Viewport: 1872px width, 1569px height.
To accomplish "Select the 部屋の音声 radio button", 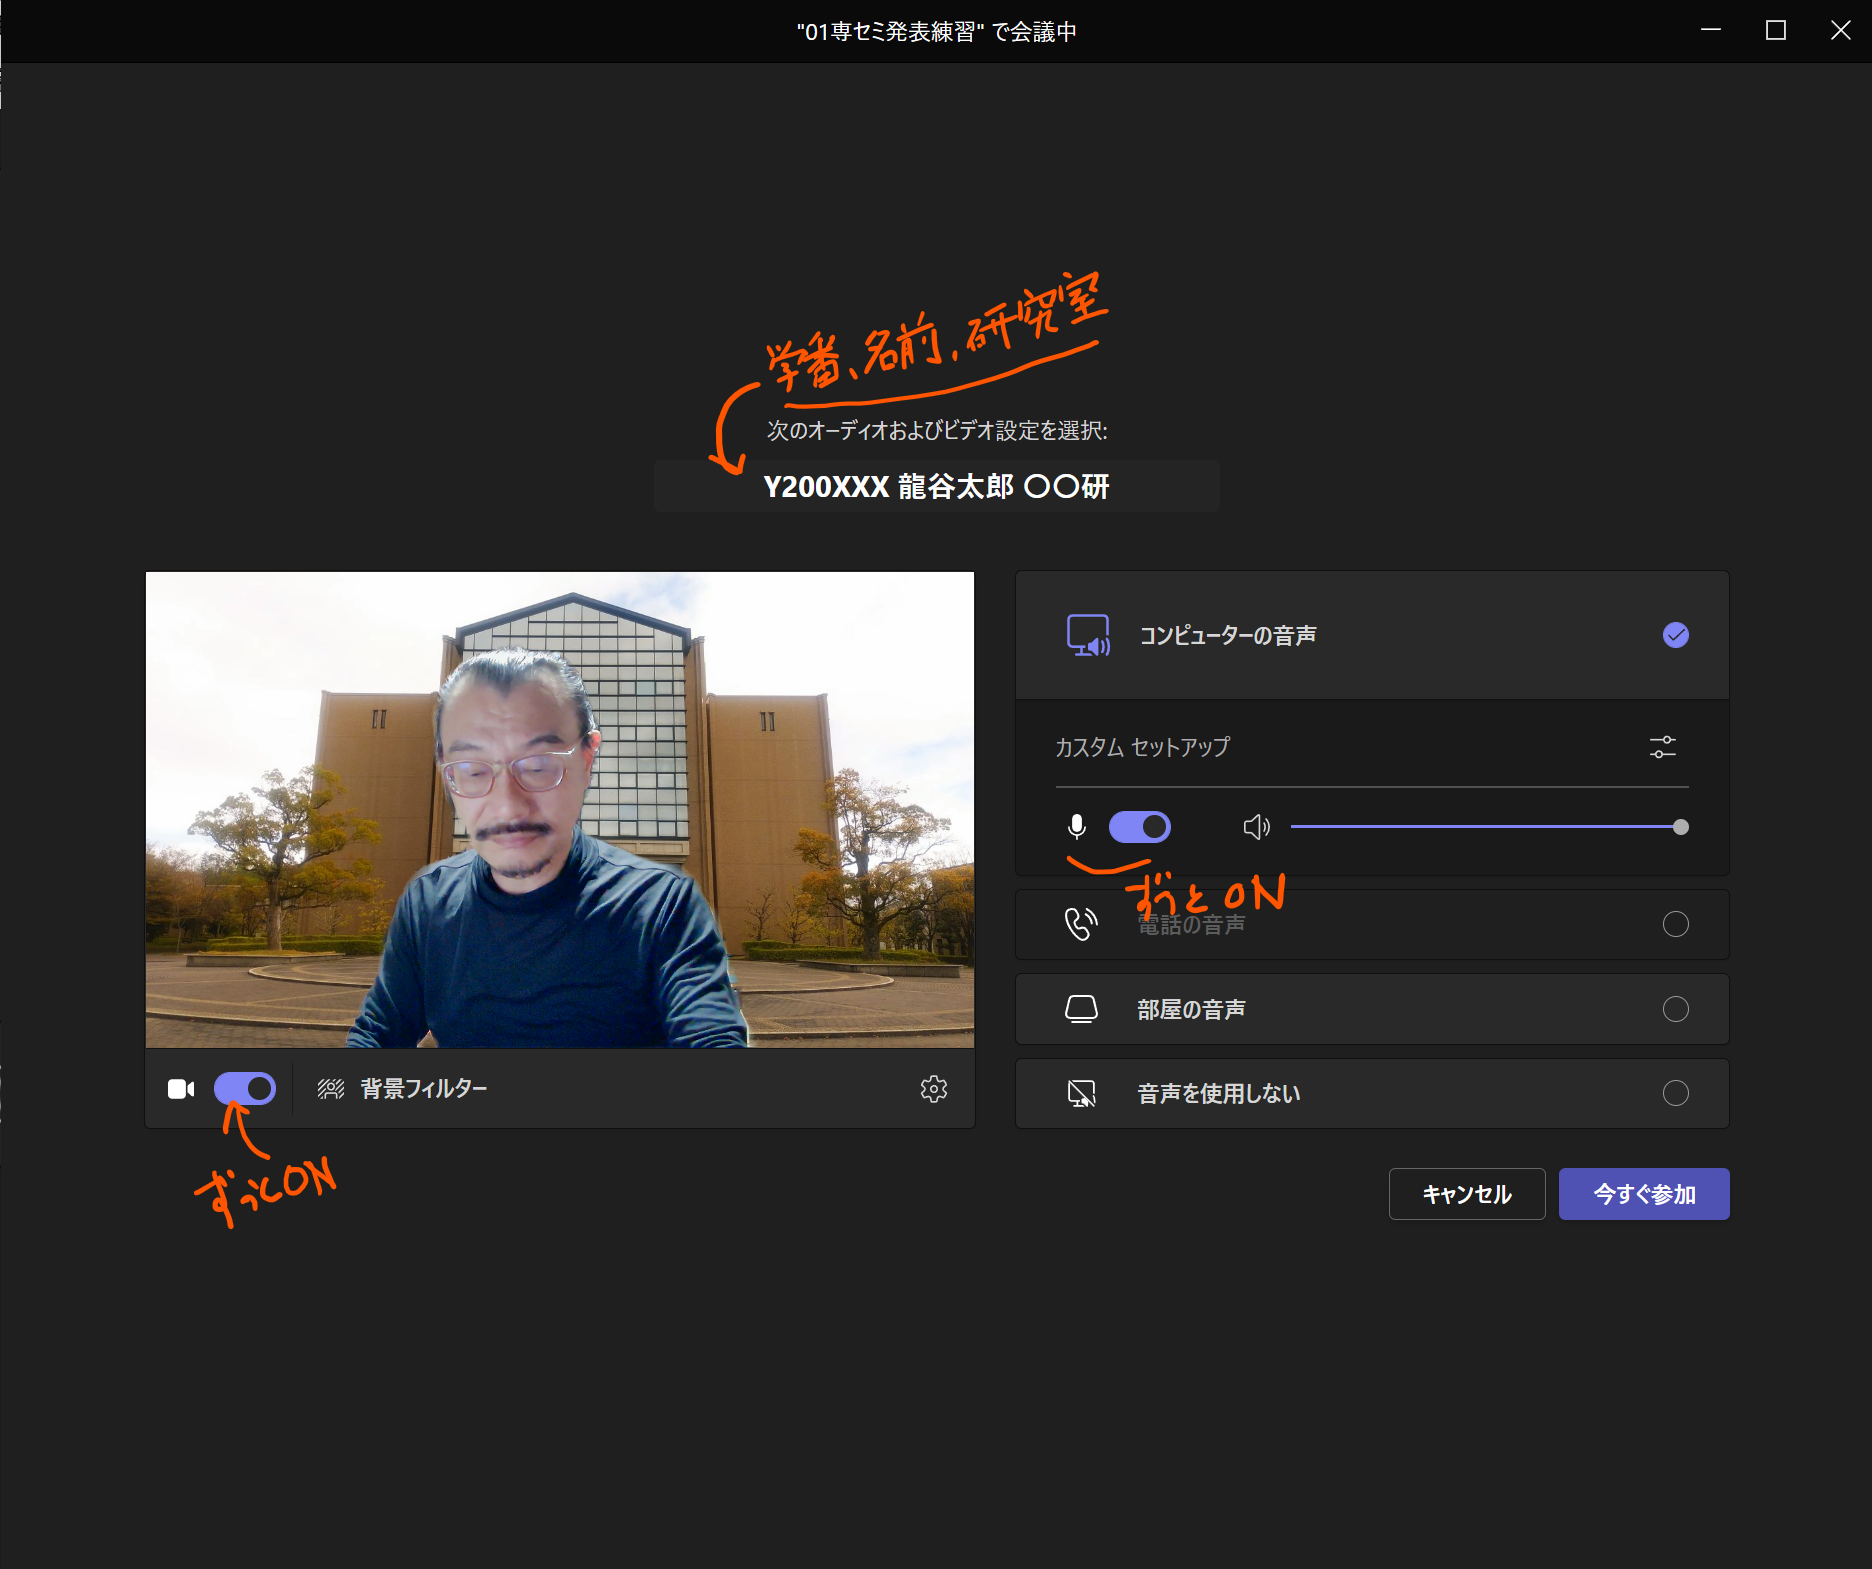I will click(1676, 1009).
